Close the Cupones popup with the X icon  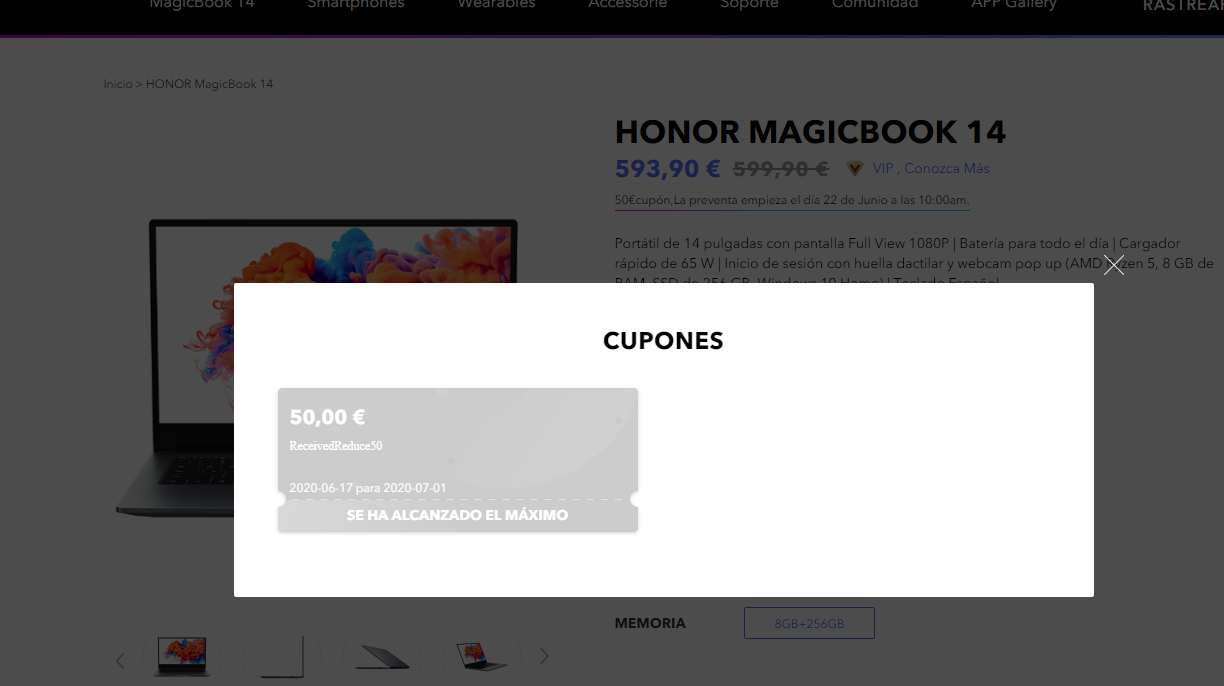coord(1114,265)
